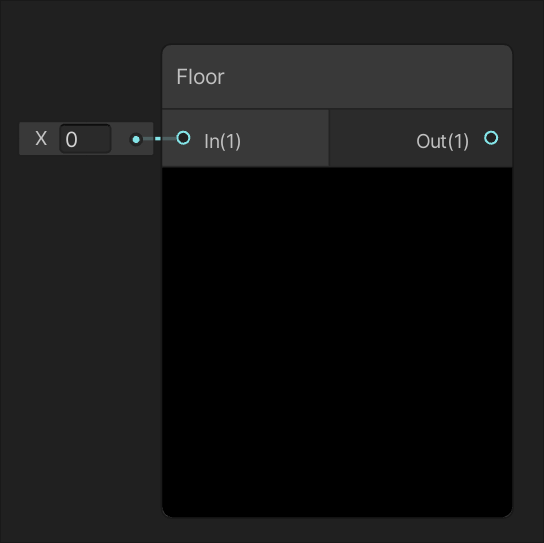This screenshot has height=543, width=544.
Task: Click the black preview area of Floor node
Action: click(337, 342)
